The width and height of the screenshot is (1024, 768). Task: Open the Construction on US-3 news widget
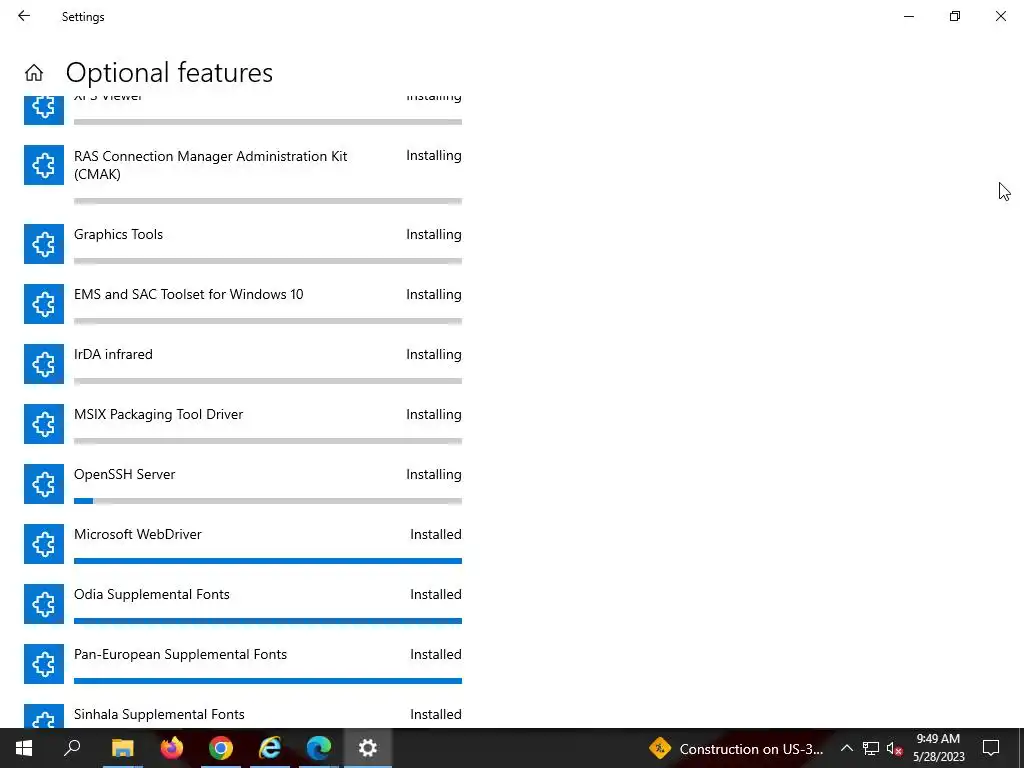pyautogui.click(x=736, y=748)
